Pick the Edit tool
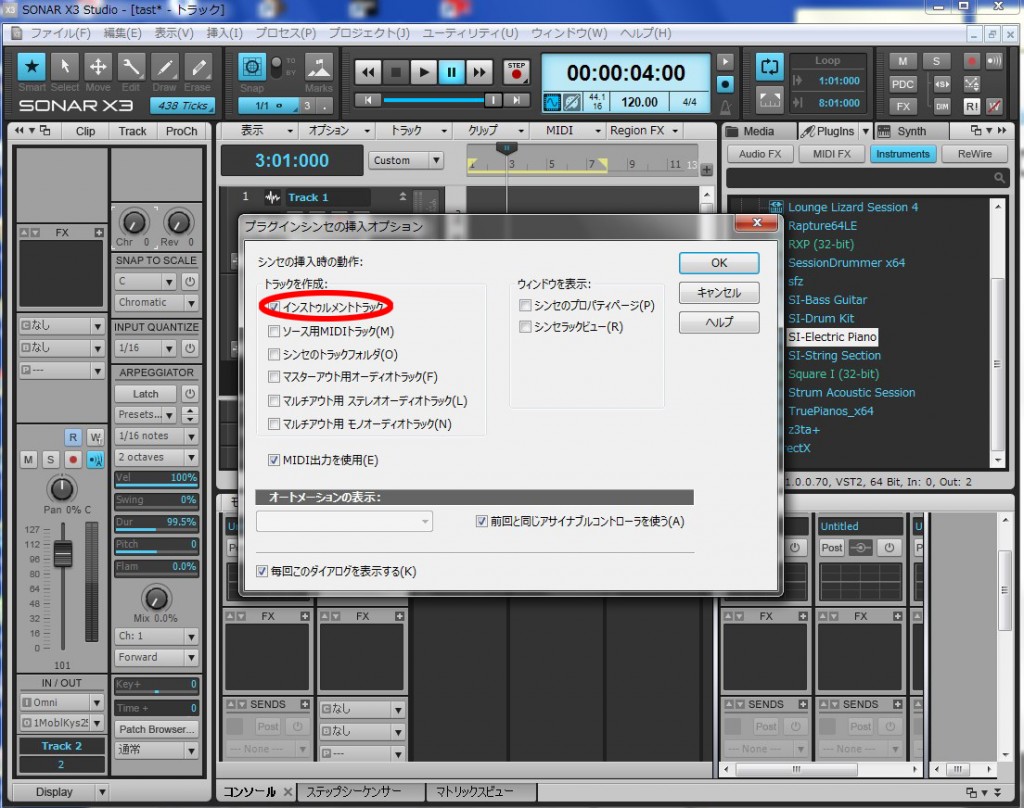 131,67
